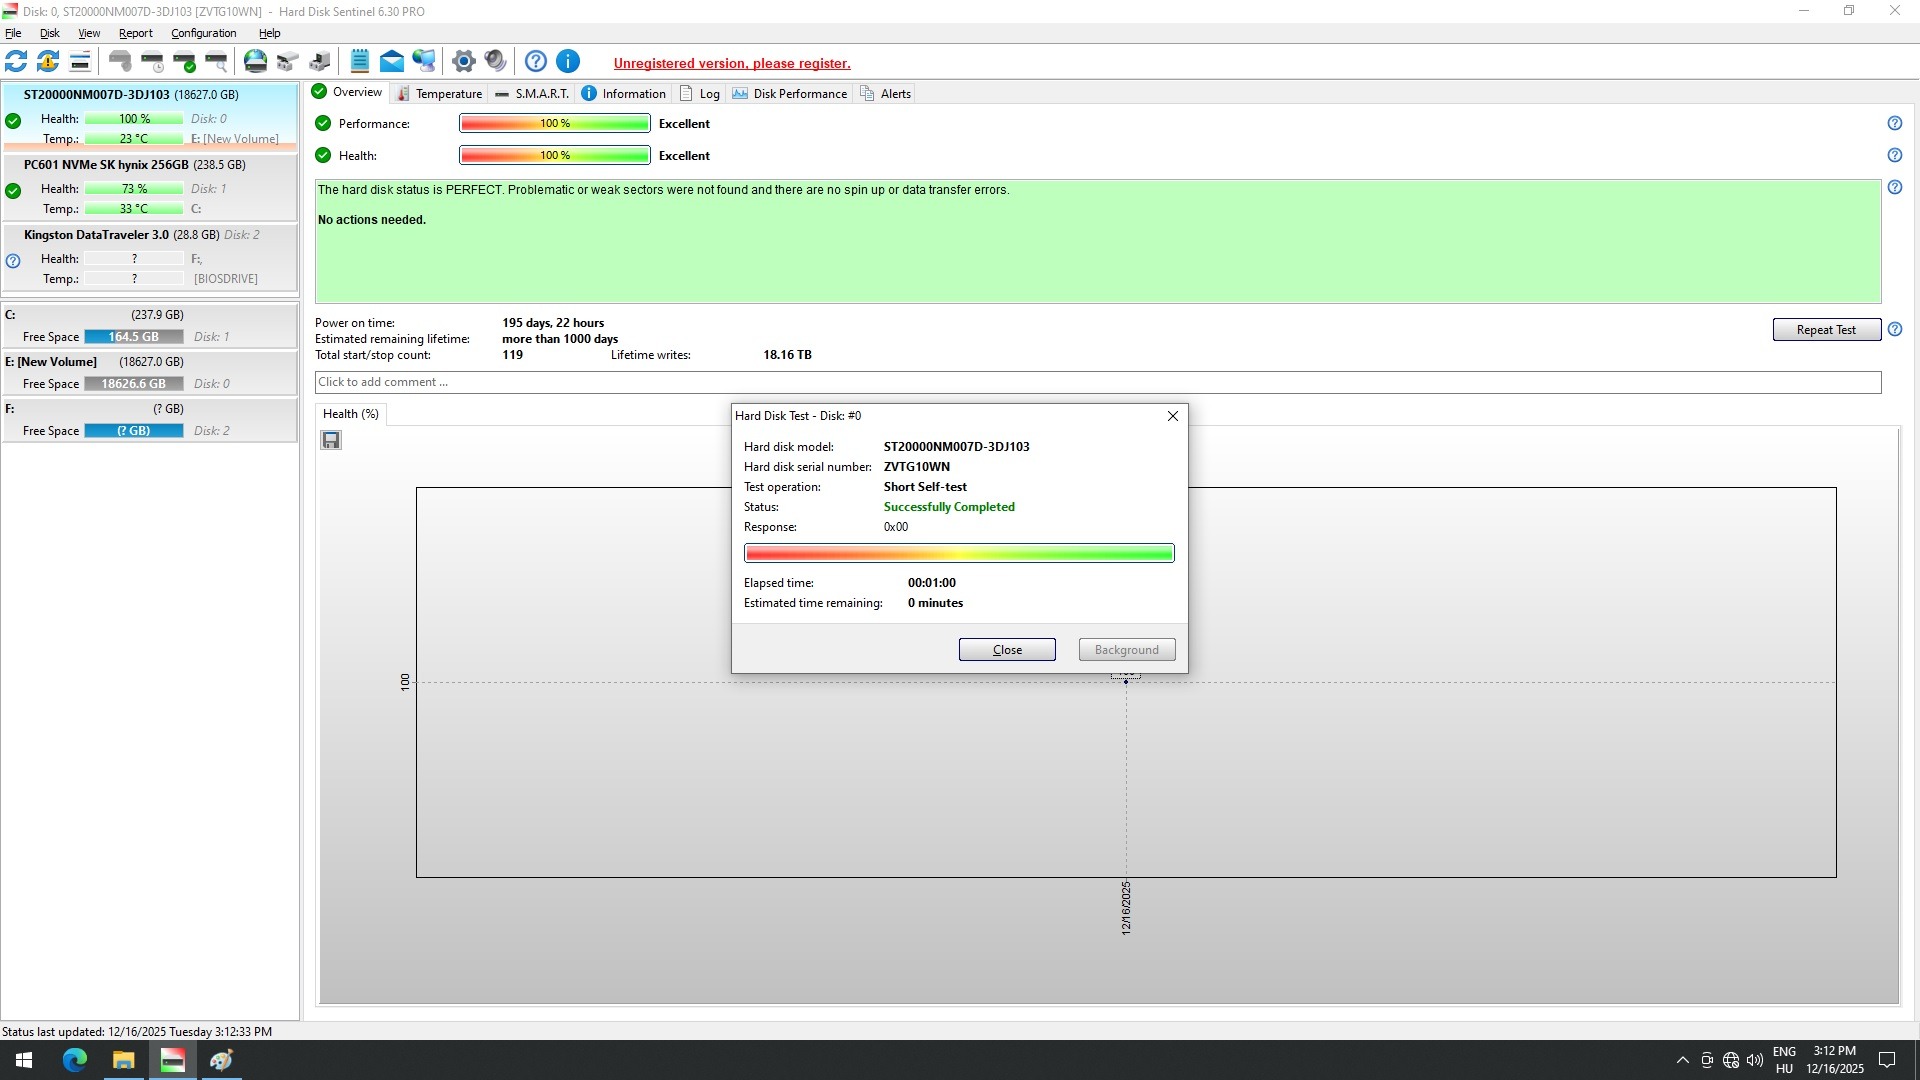1920x1080 pixels.
Task: Click the notepad report icon in toolbar
Action: click(x=360, y=62)
